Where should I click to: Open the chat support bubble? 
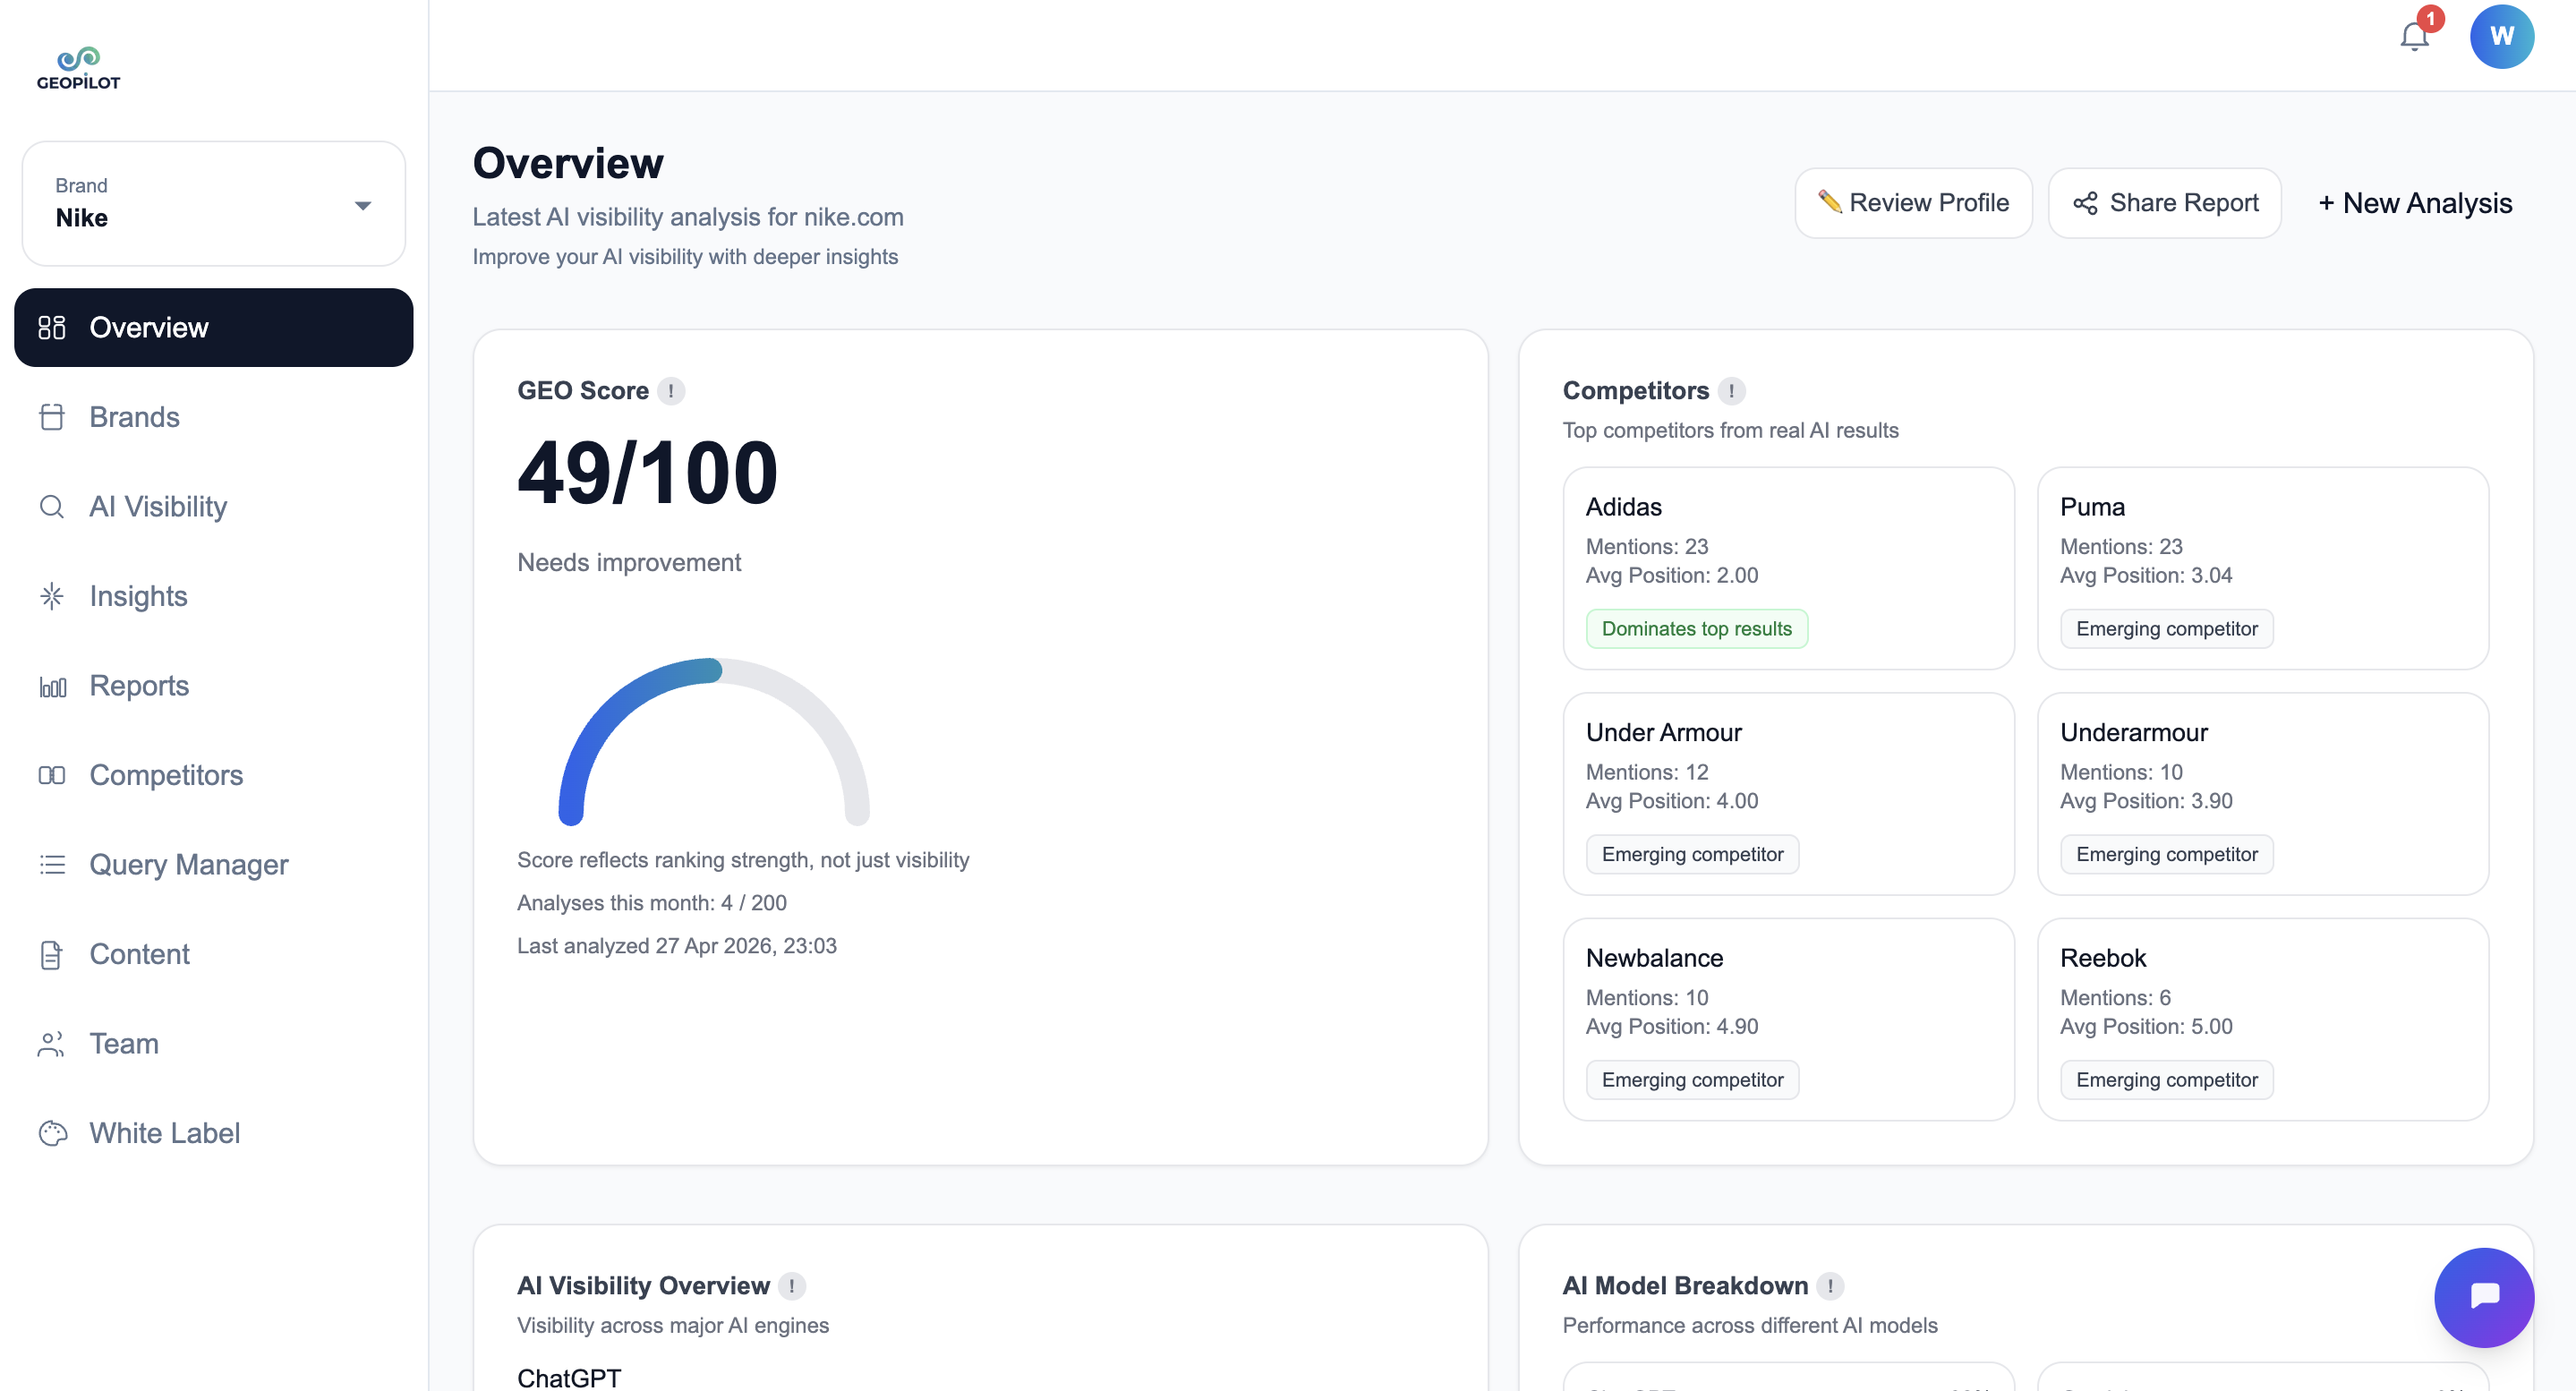(2483, 1296)
